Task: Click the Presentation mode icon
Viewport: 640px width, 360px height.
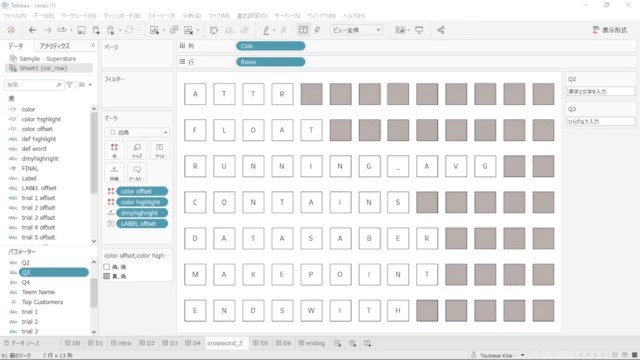Action: [419, 30]
